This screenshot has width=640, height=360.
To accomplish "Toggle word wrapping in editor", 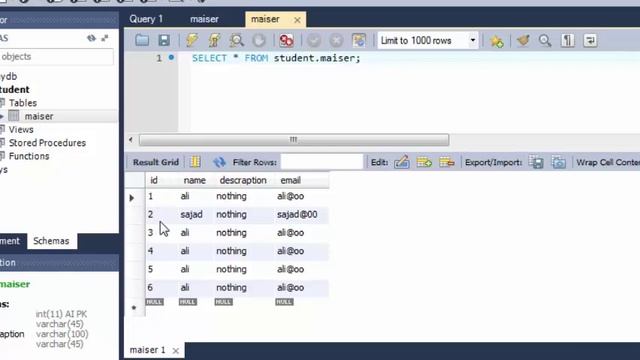I will click(x=590, y=40).
